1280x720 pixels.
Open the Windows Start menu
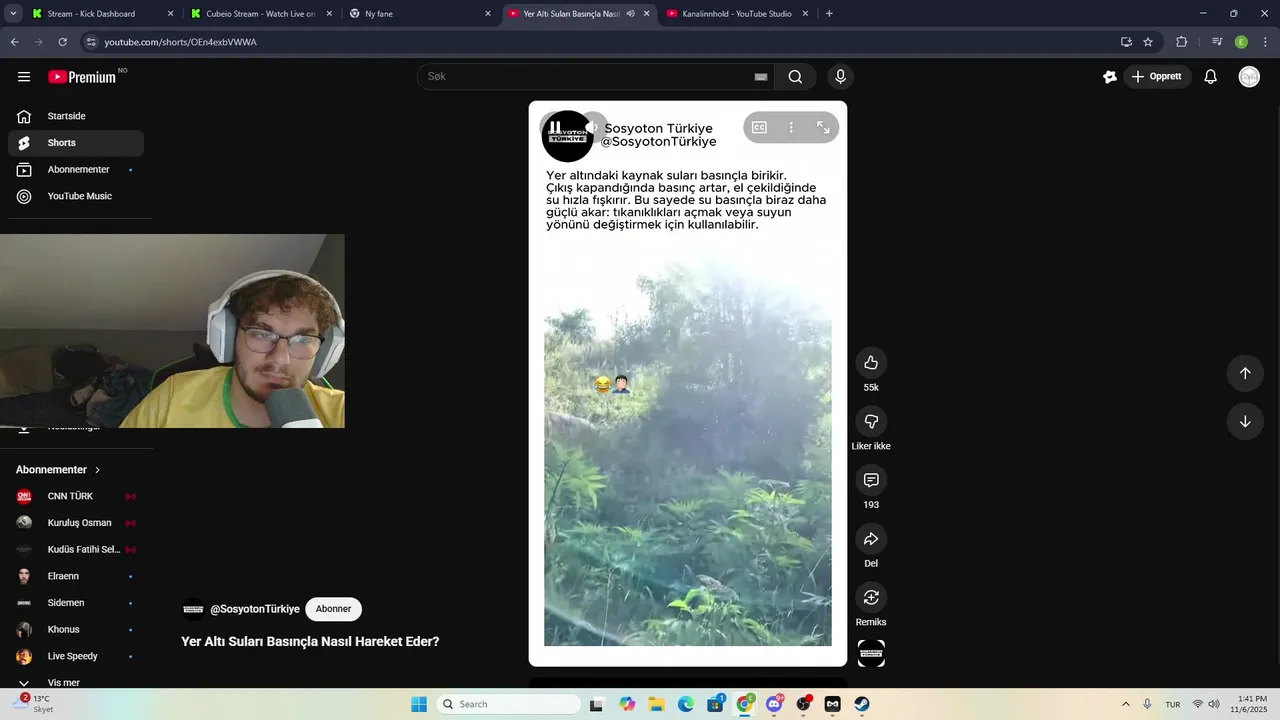[x=419, y=704]
